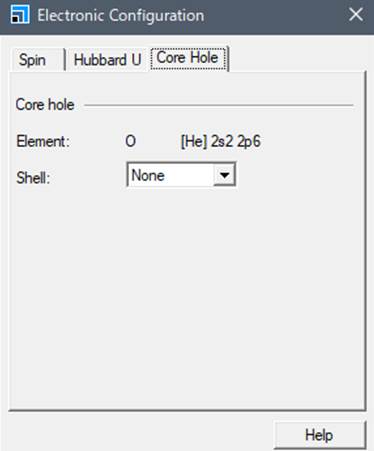
Task: Click the Core hole group heading
Action: tap(45, 105)
